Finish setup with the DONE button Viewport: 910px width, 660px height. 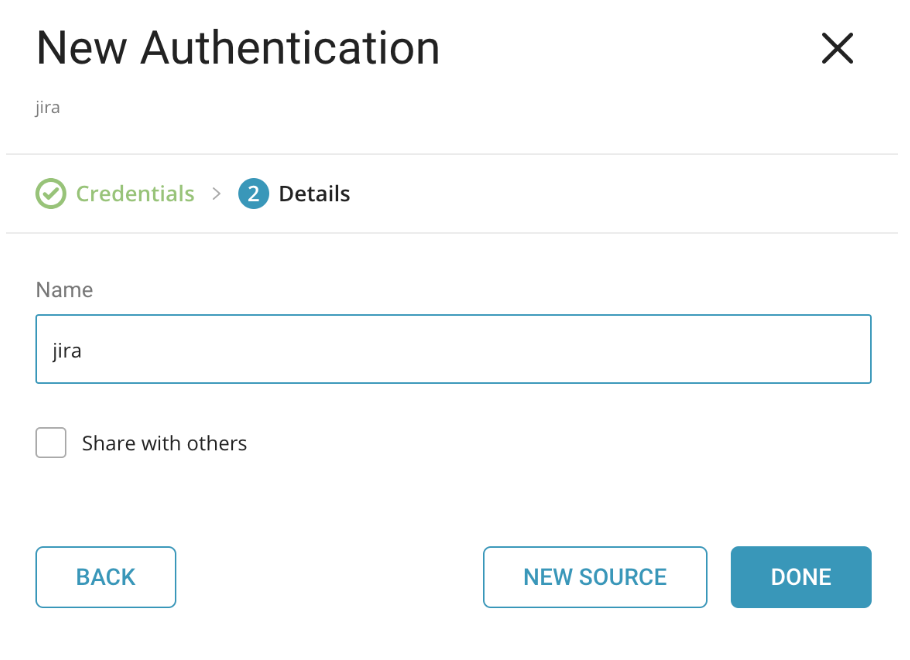800,577
